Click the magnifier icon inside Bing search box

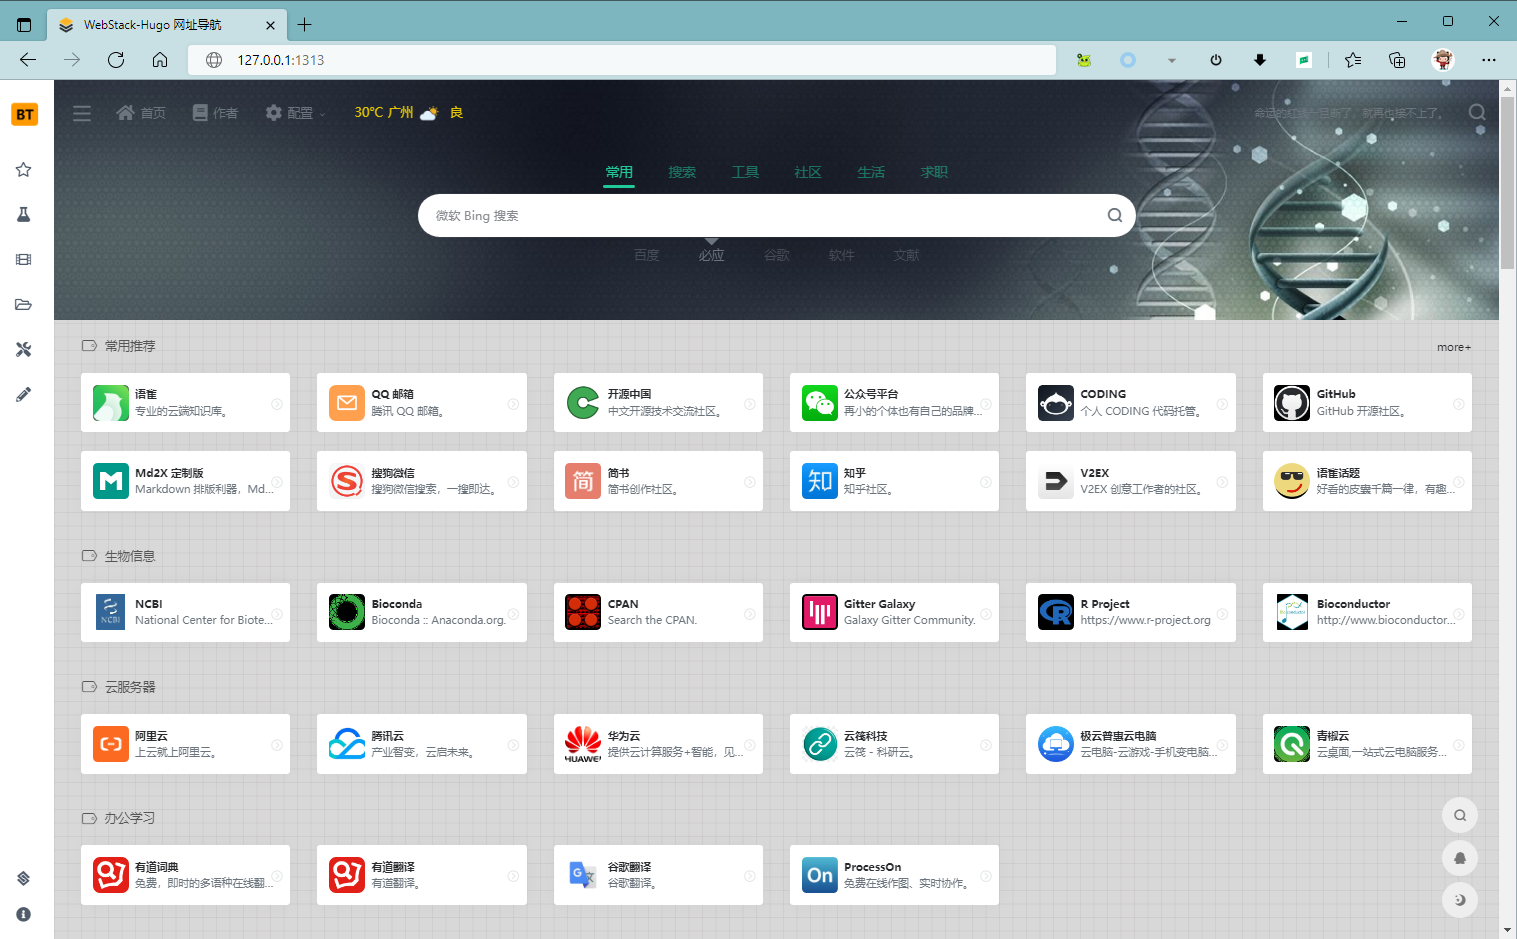(1114, 215)
